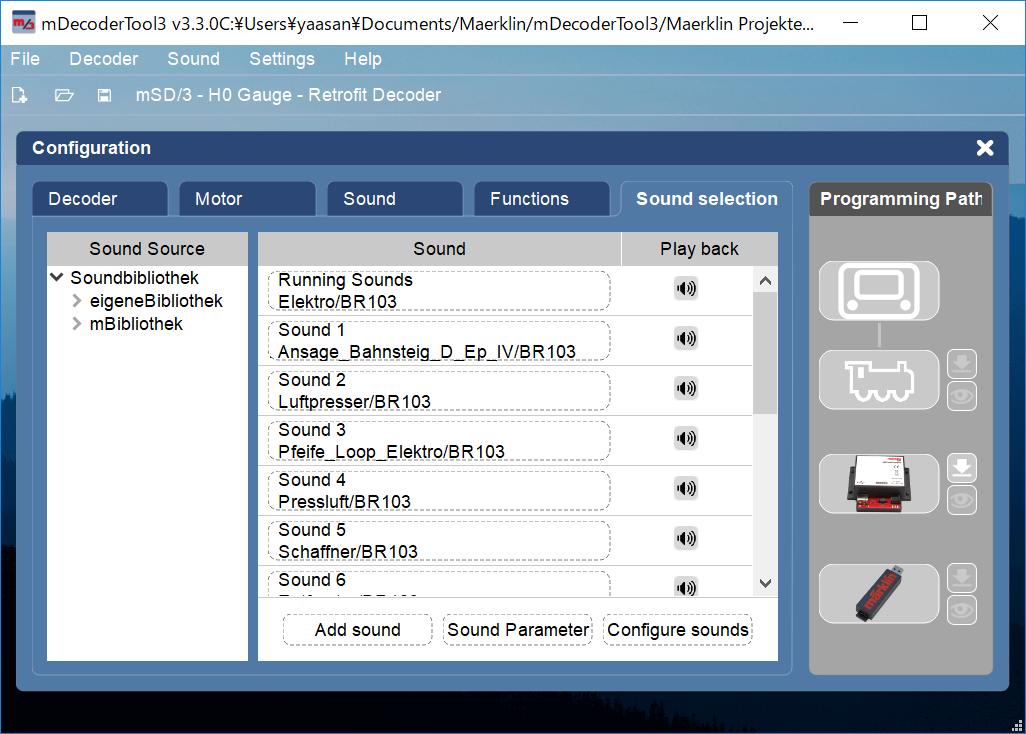Save project using the floppy disk icon
Screen dimensions: 1026x734
tap(104, 96)
